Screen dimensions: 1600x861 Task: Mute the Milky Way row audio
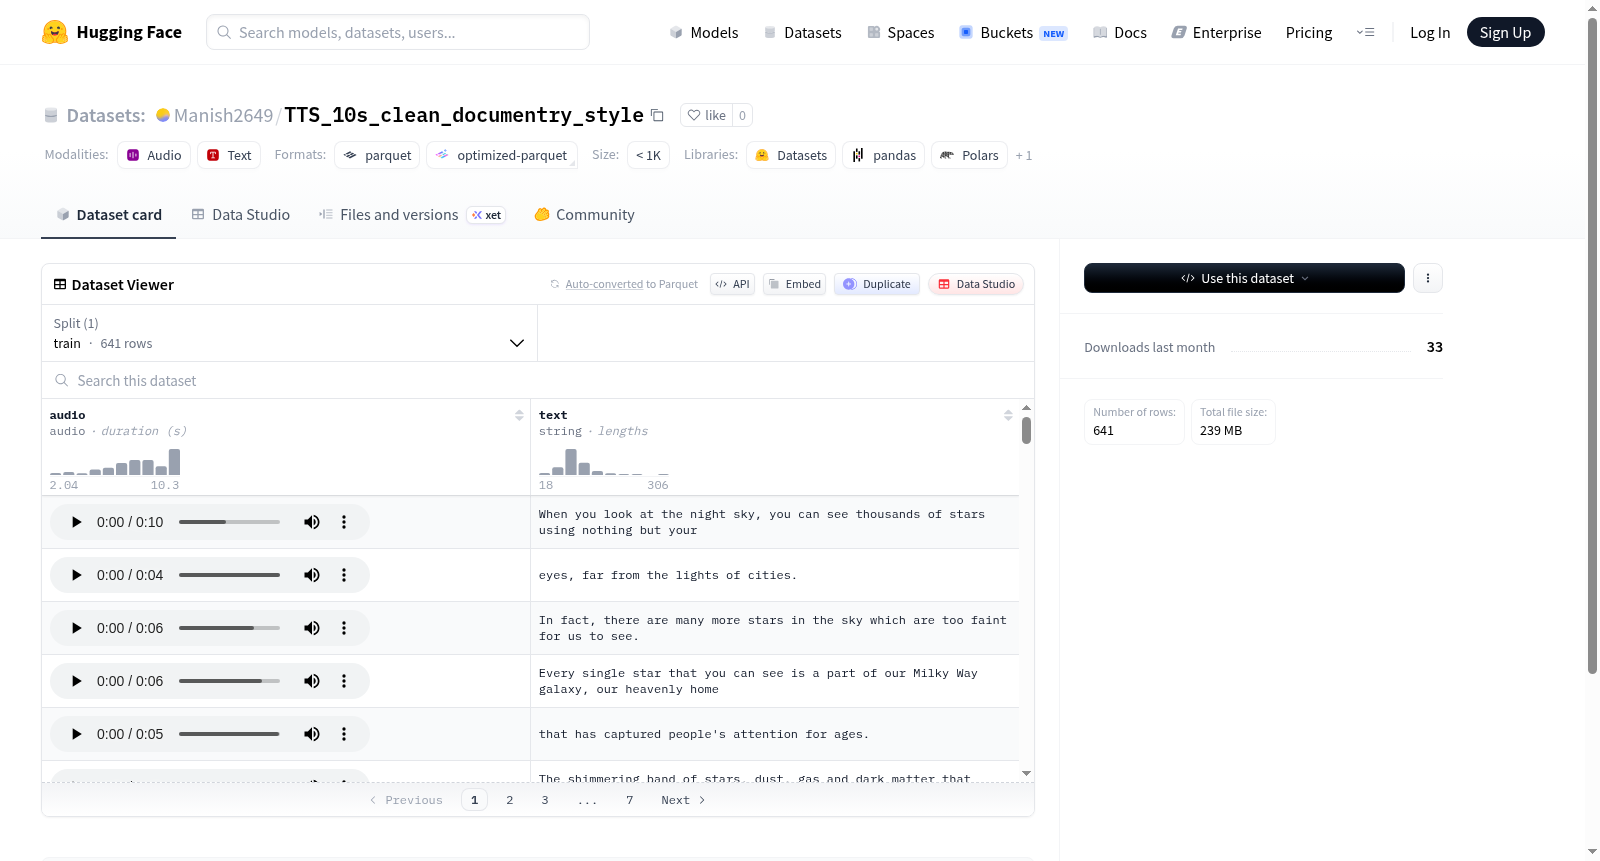coord(312,681)
